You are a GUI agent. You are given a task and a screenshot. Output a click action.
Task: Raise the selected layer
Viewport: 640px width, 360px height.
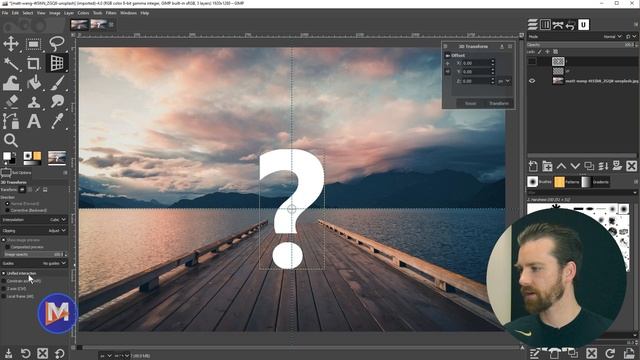[561, 166]
